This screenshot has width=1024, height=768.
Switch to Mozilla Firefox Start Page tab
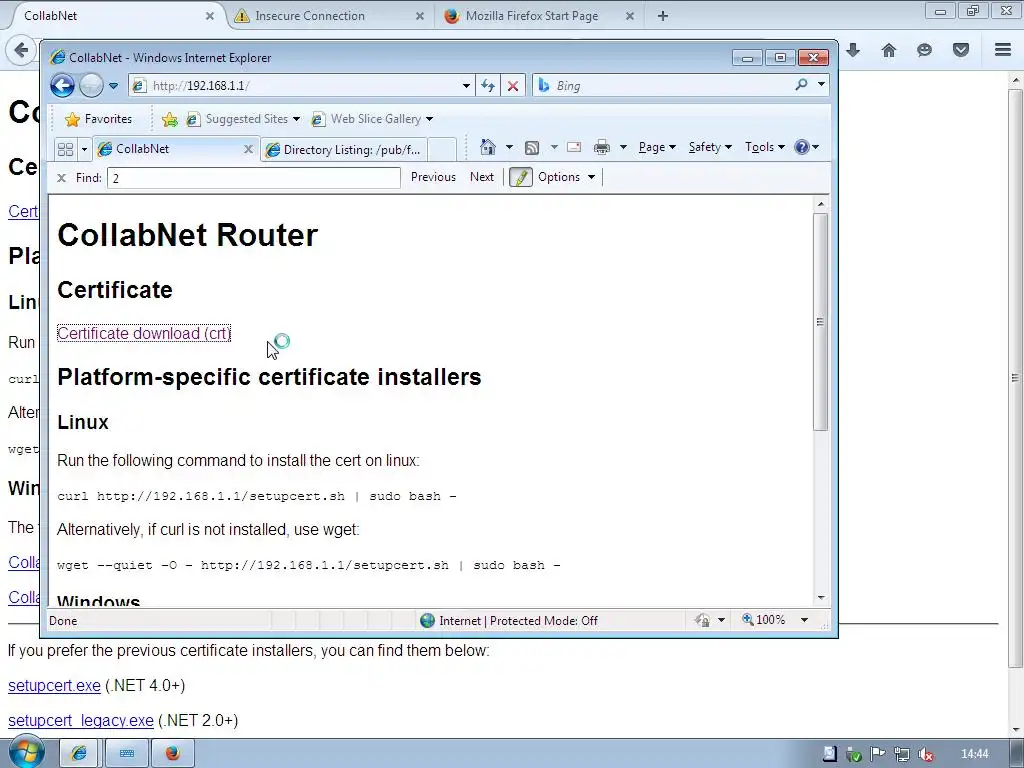(532, 16)
